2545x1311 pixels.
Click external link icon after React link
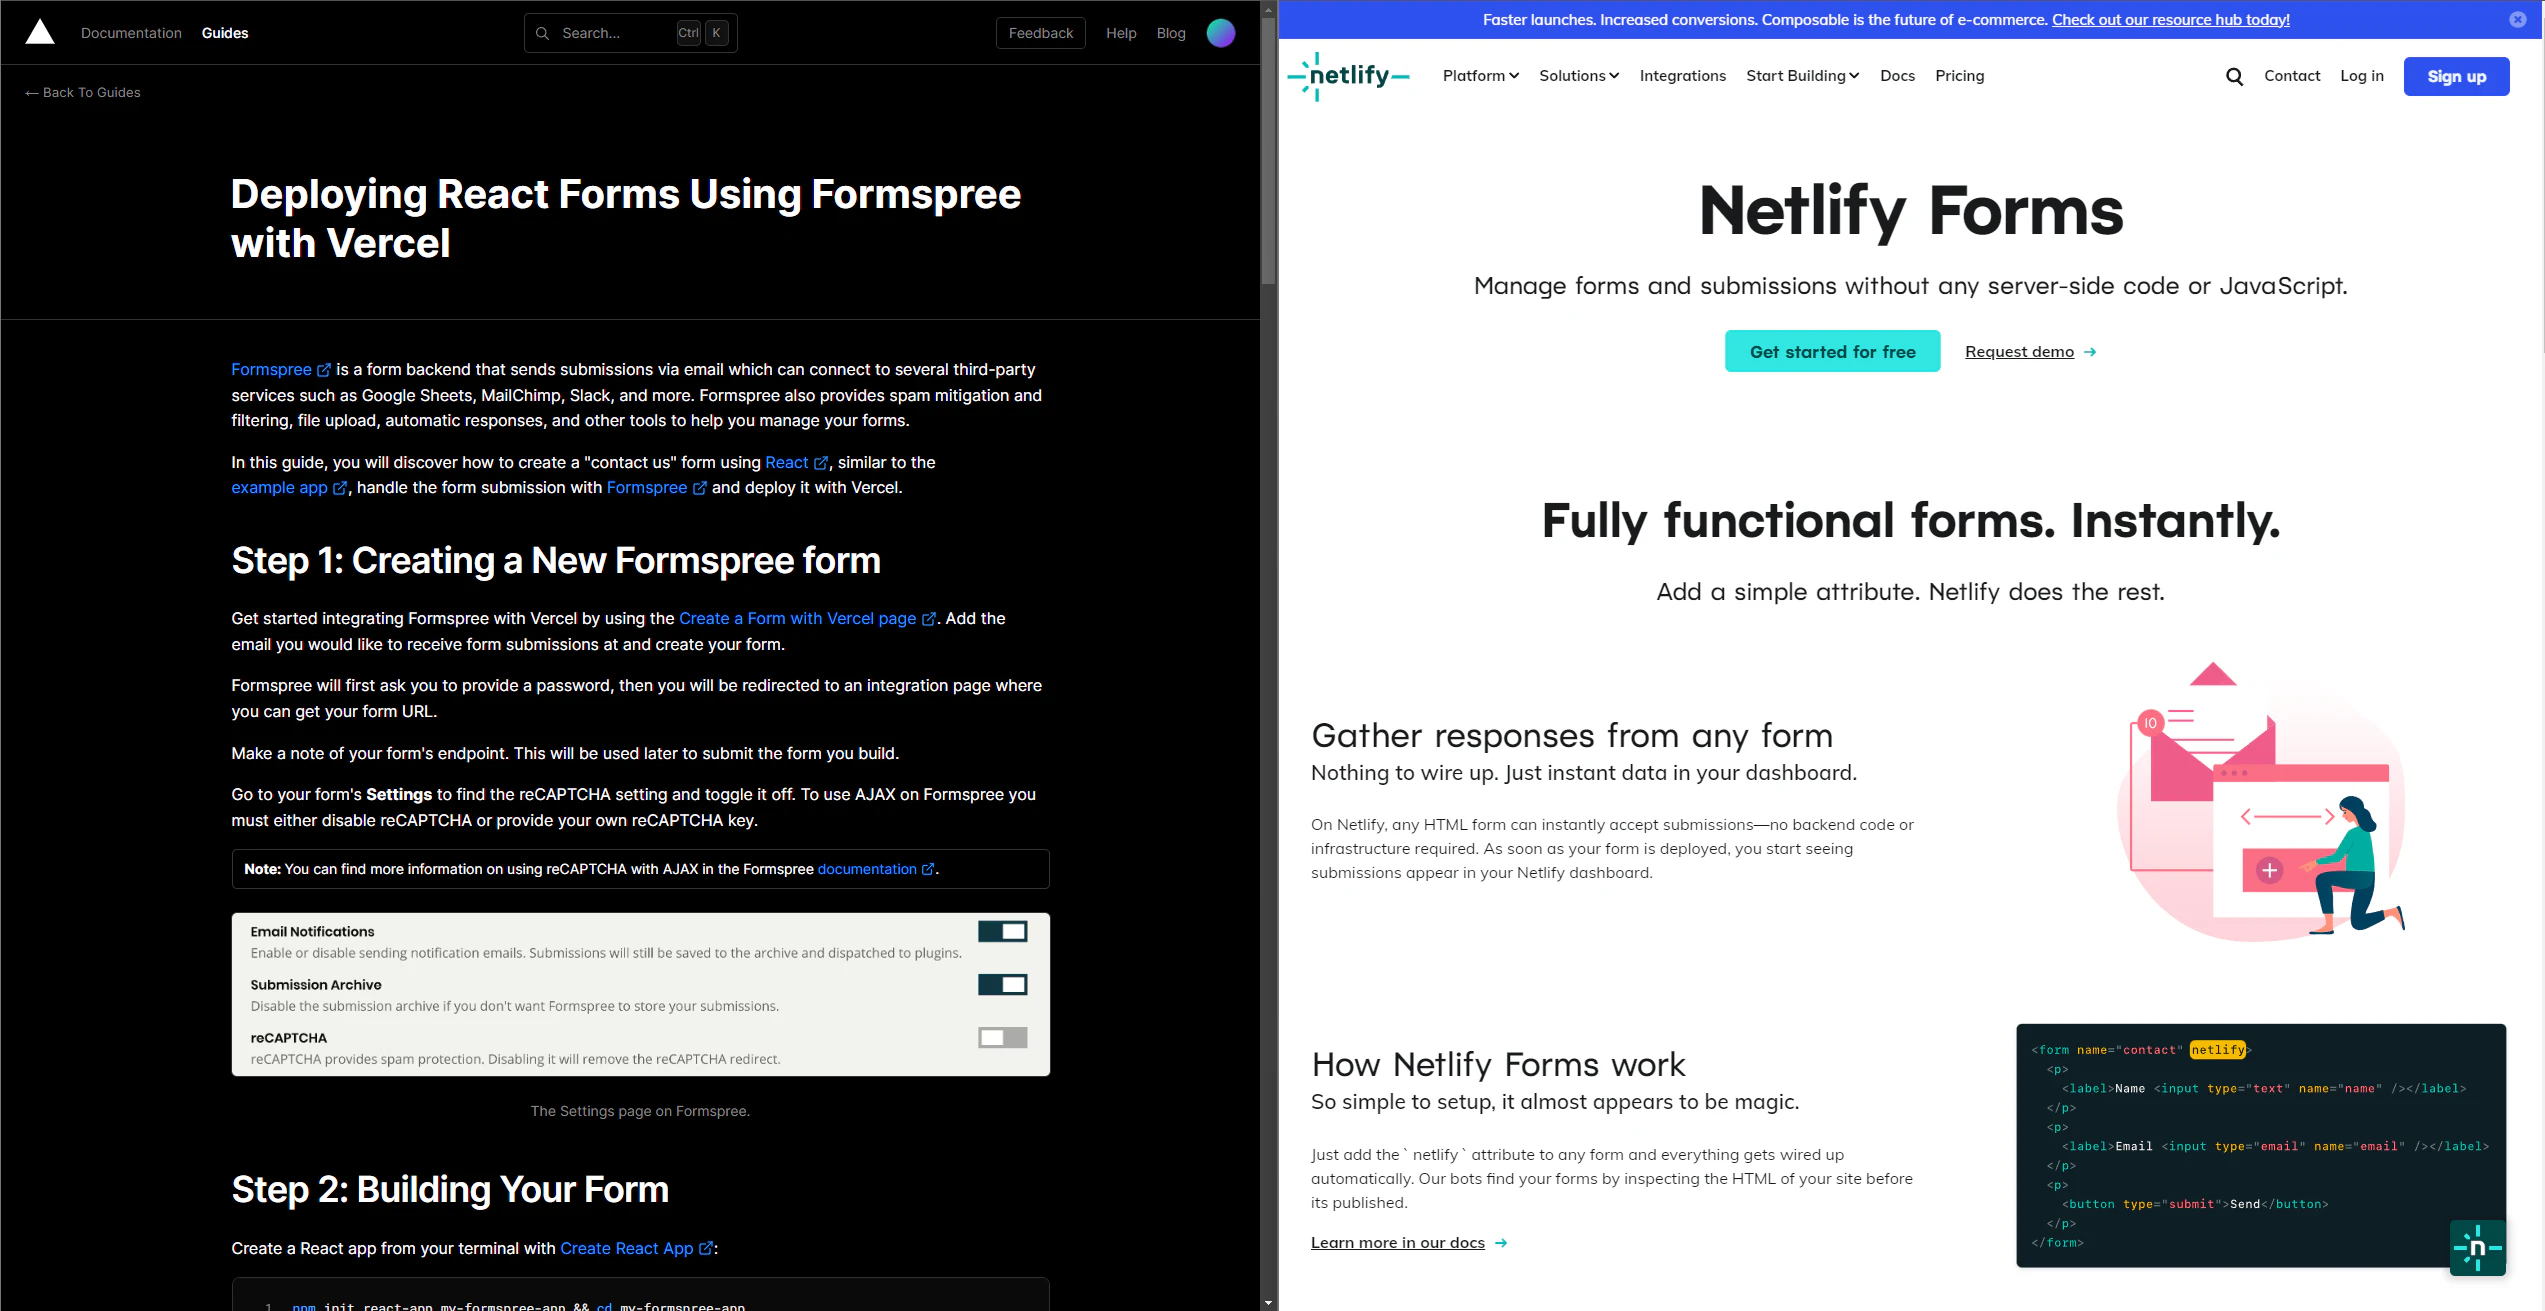point(821,463)
